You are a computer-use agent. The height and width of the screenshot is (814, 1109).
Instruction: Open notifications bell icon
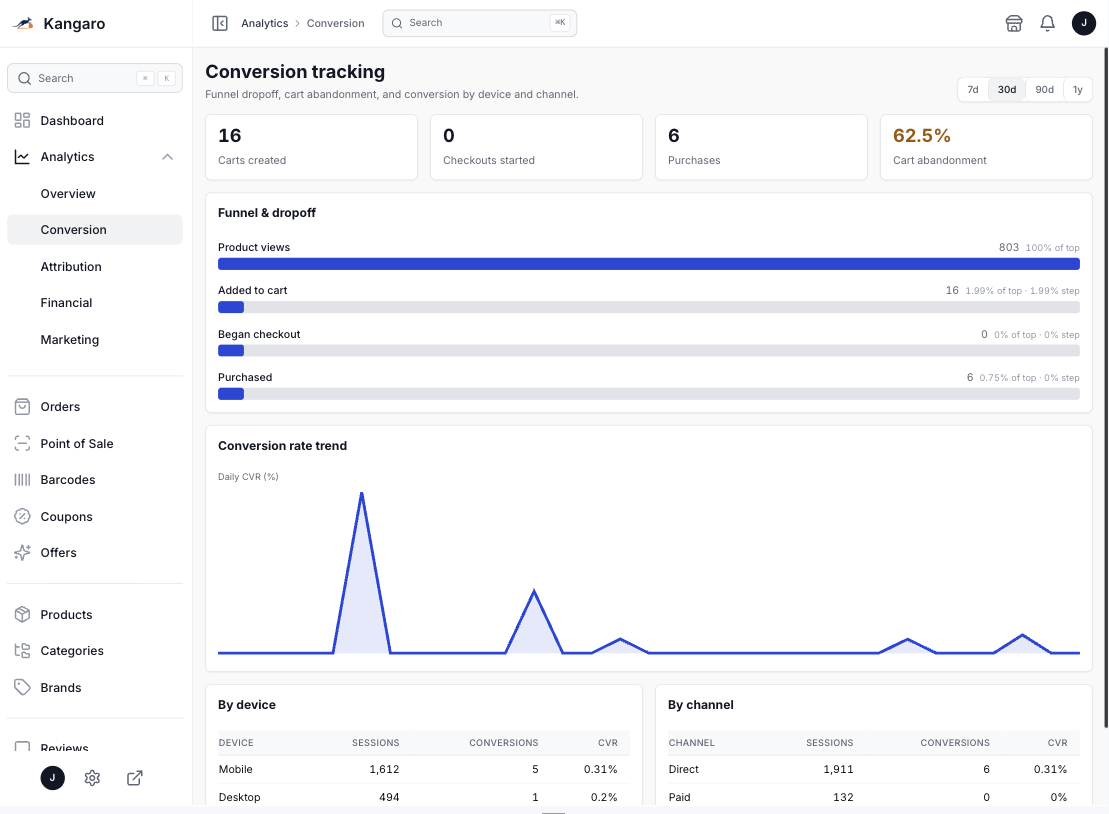click(x=1047, y=23)
